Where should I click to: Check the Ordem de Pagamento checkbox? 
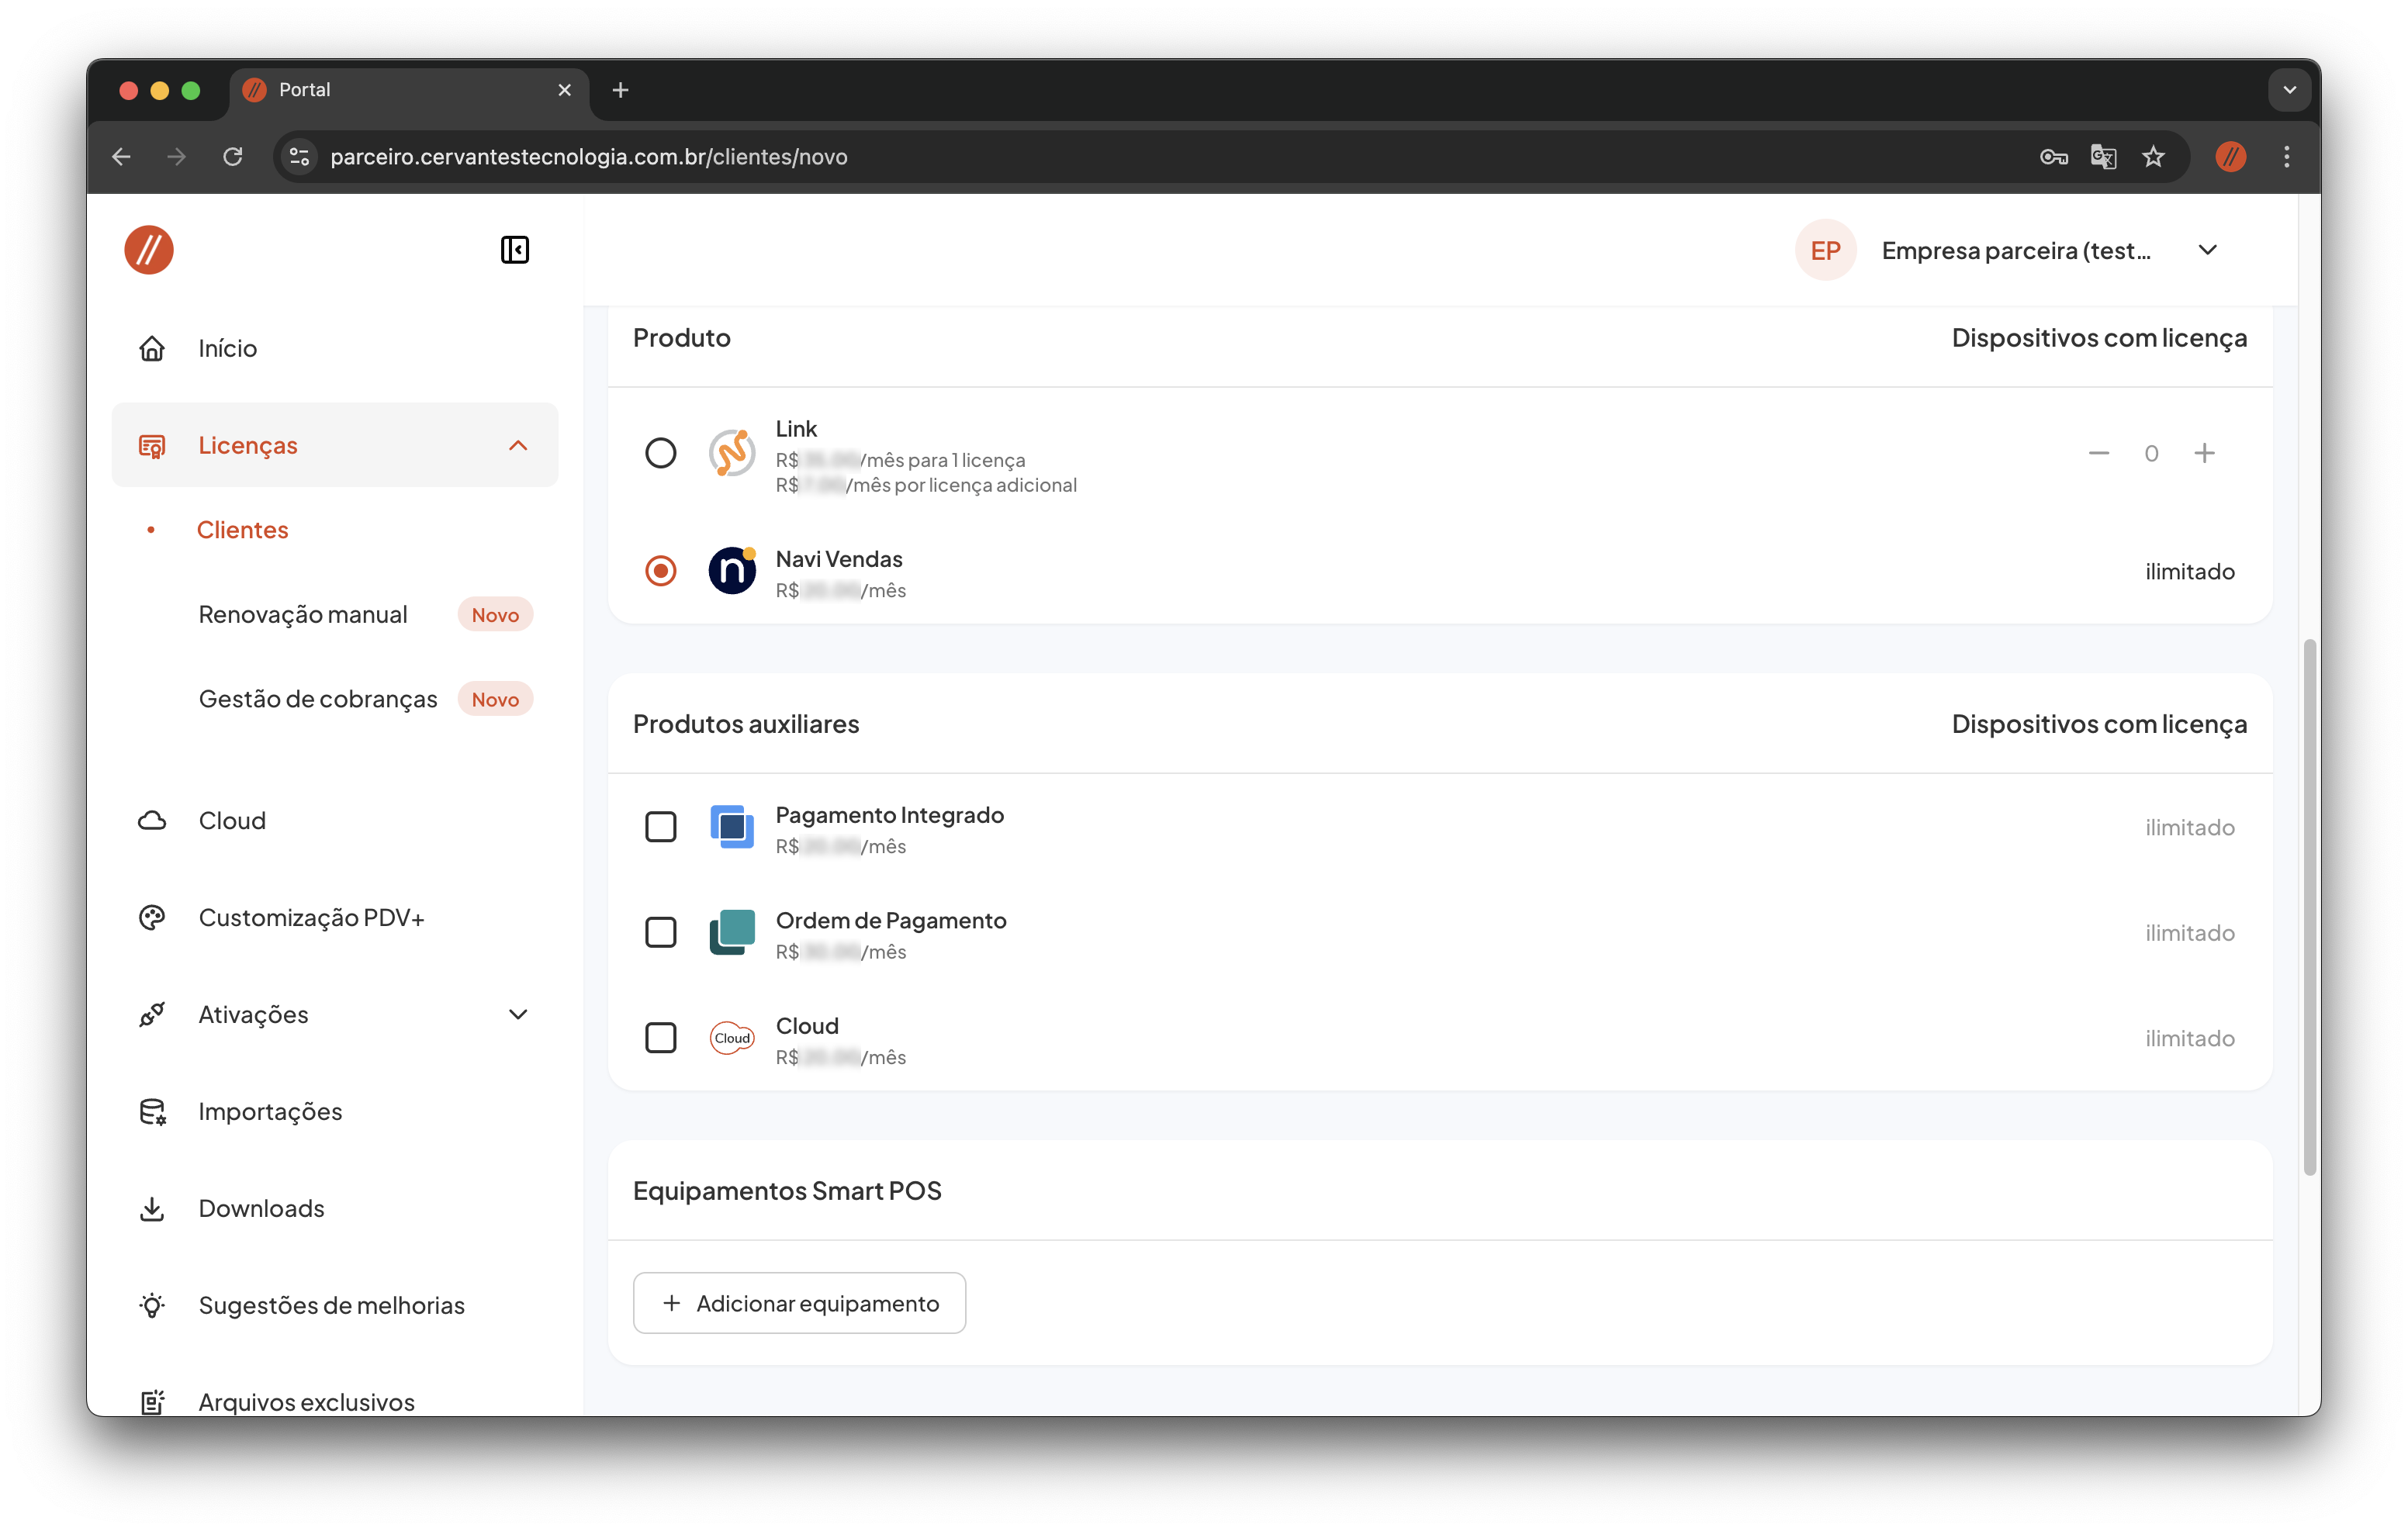point(660,933)
